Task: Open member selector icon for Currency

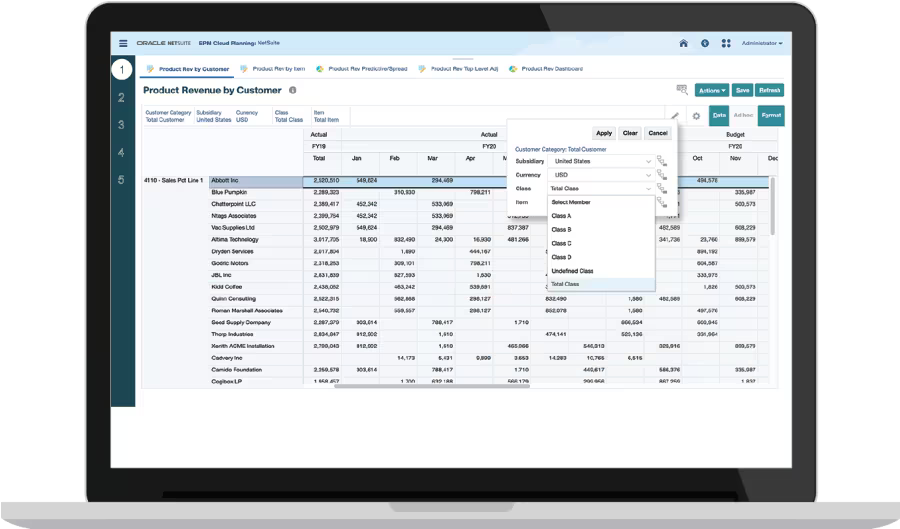Action: 661,174
